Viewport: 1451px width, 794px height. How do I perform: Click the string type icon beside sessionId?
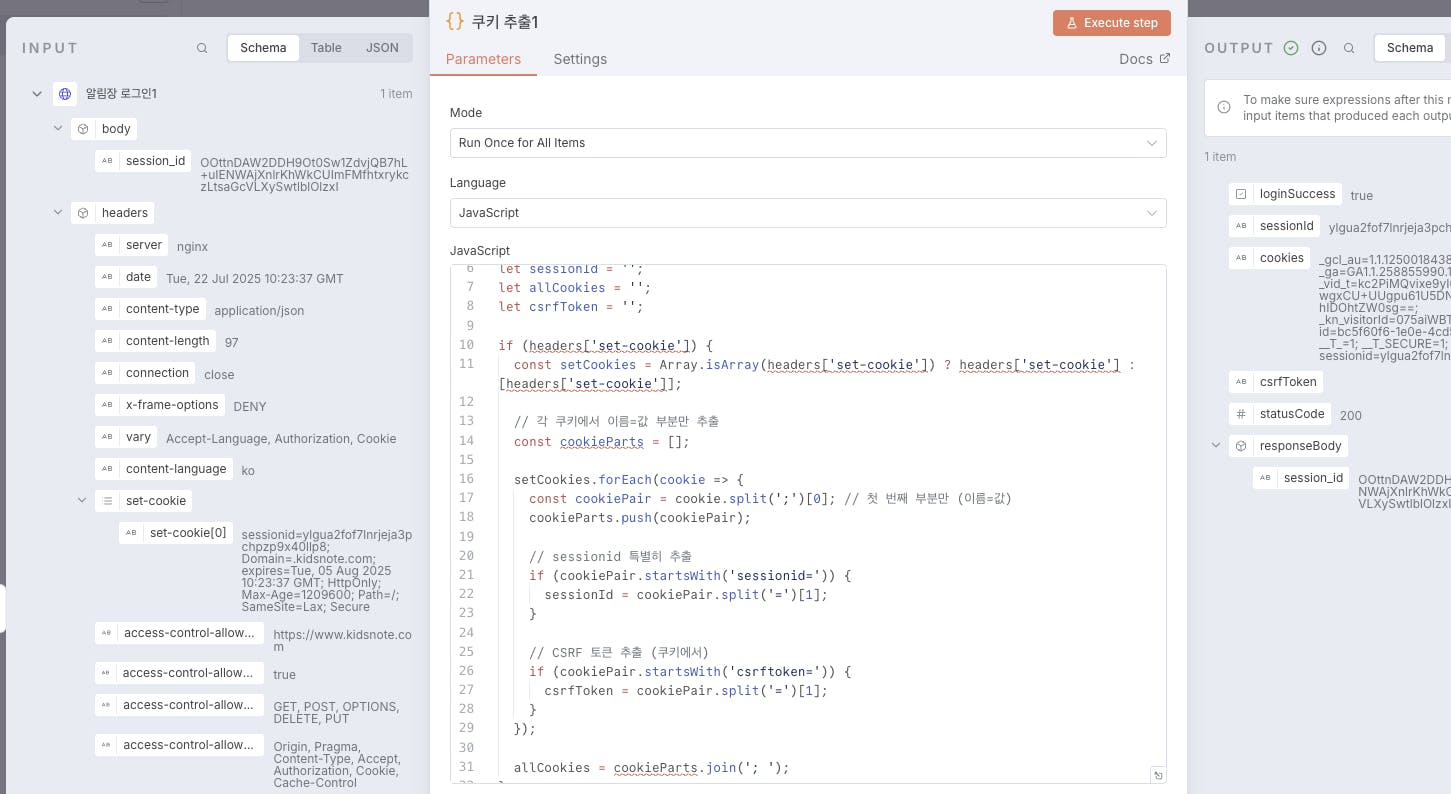[1241, 226]
